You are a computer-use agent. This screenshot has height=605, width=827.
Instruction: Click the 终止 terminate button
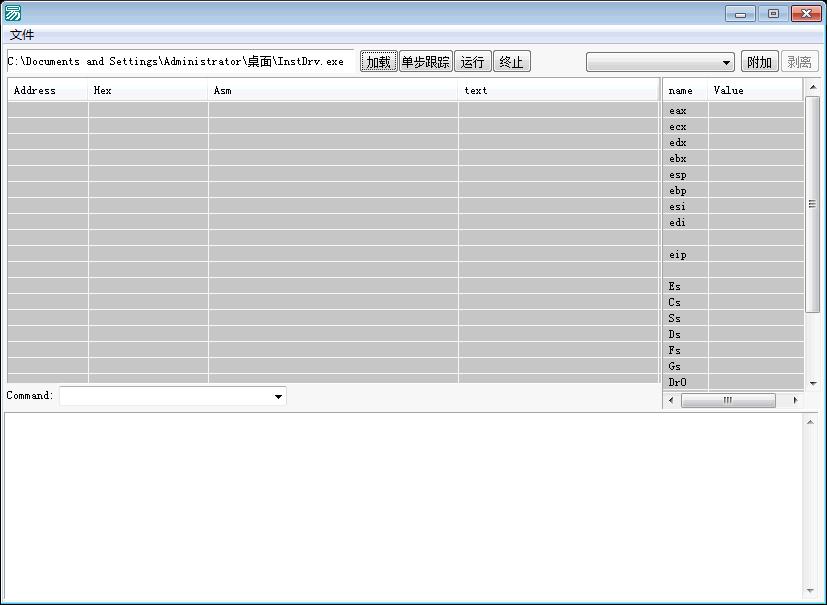pos(512,62)
